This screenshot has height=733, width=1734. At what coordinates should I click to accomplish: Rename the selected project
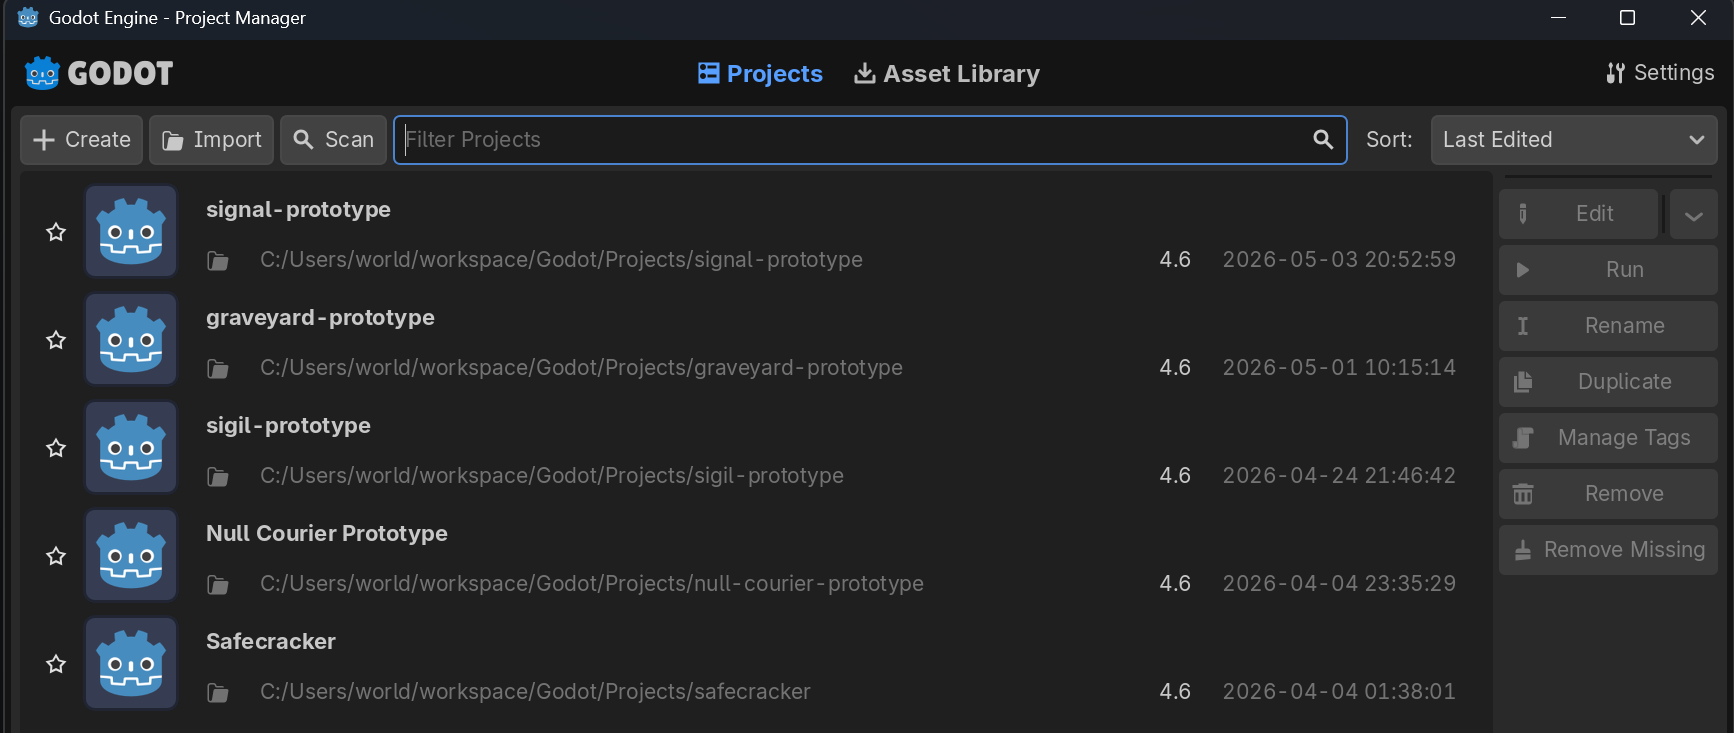click(1608, 326)
